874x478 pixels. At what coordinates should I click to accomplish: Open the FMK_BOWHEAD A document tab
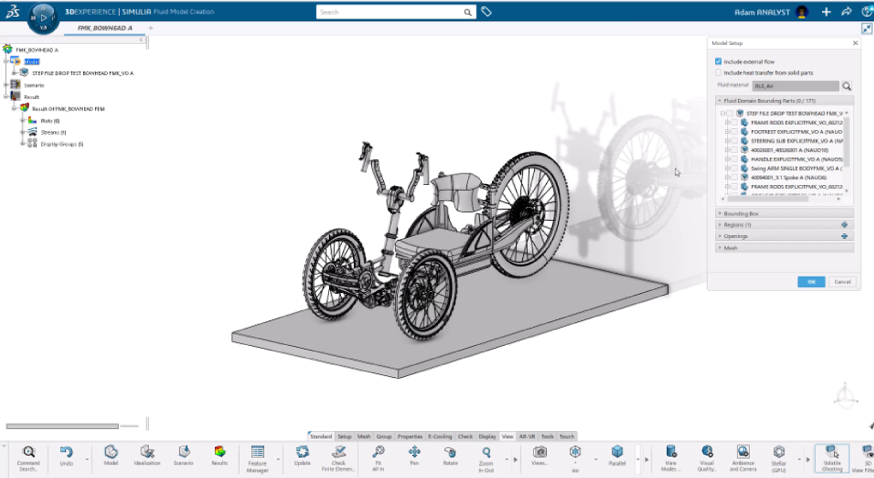click(x=105, y=28)
